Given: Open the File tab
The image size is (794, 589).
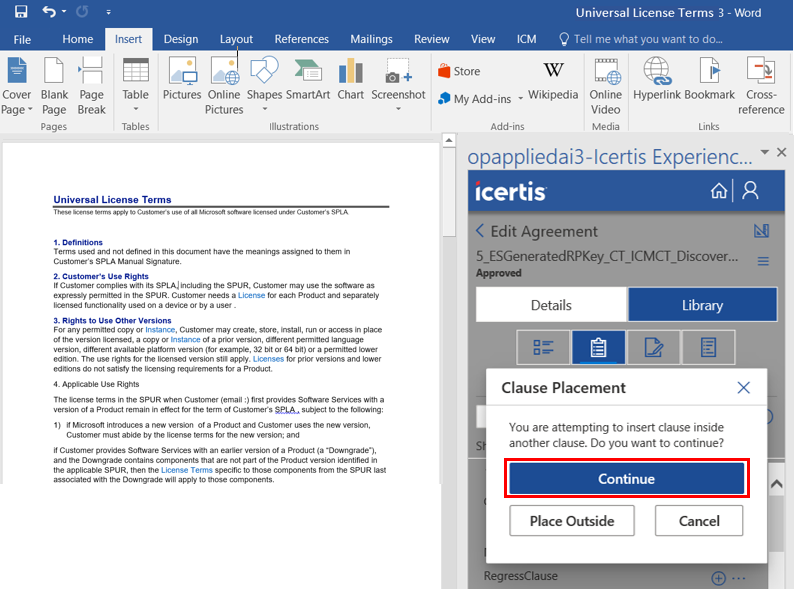Looking at the screenshot, I should click(22, 40).
